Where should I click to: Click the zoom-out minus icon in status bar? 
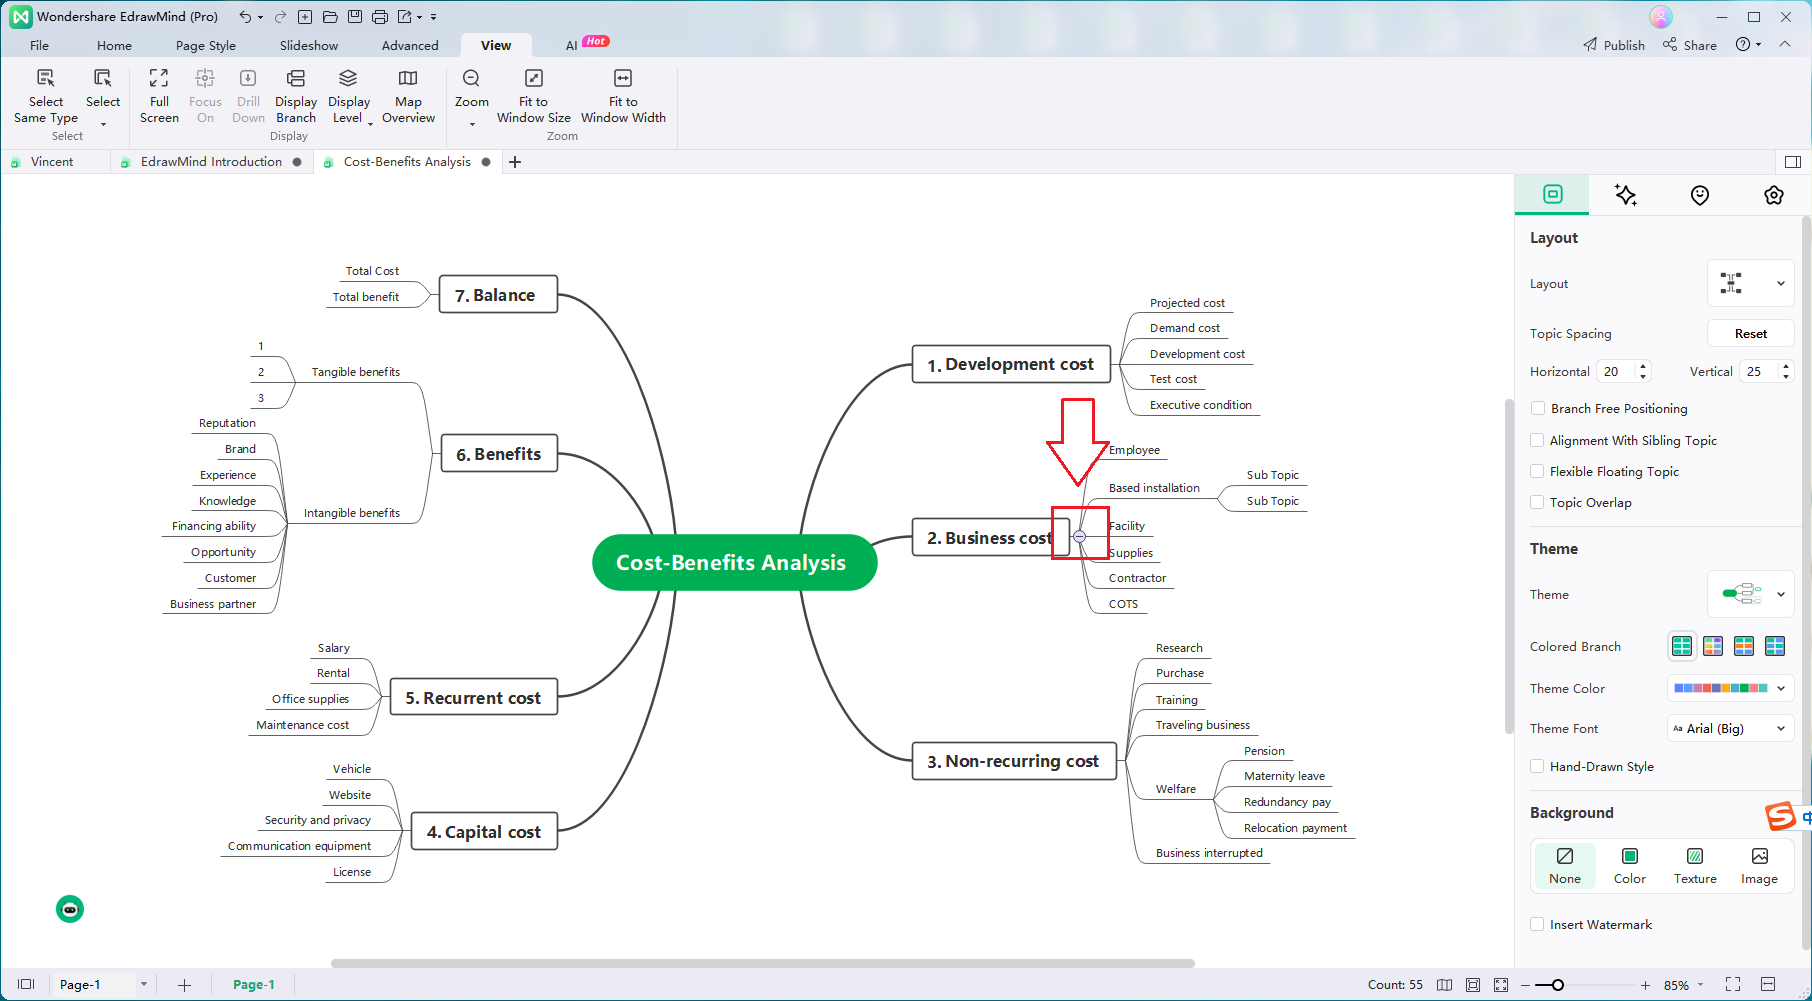tap(1525, 985)
